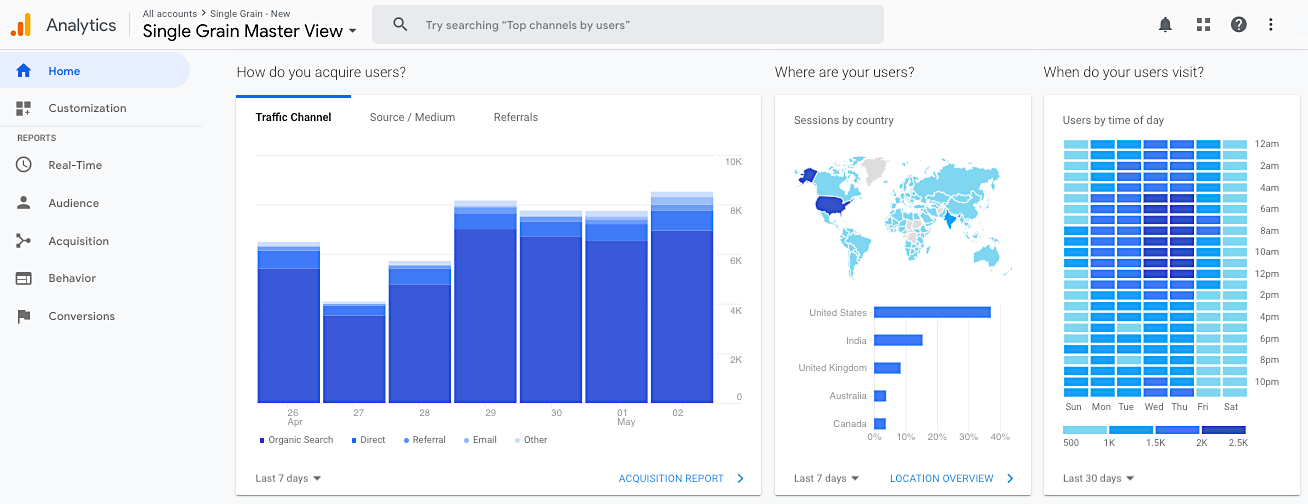The image size is (1308, 504).
Task: Switch to the Source / Medium tab
Action: pos(412,117)
